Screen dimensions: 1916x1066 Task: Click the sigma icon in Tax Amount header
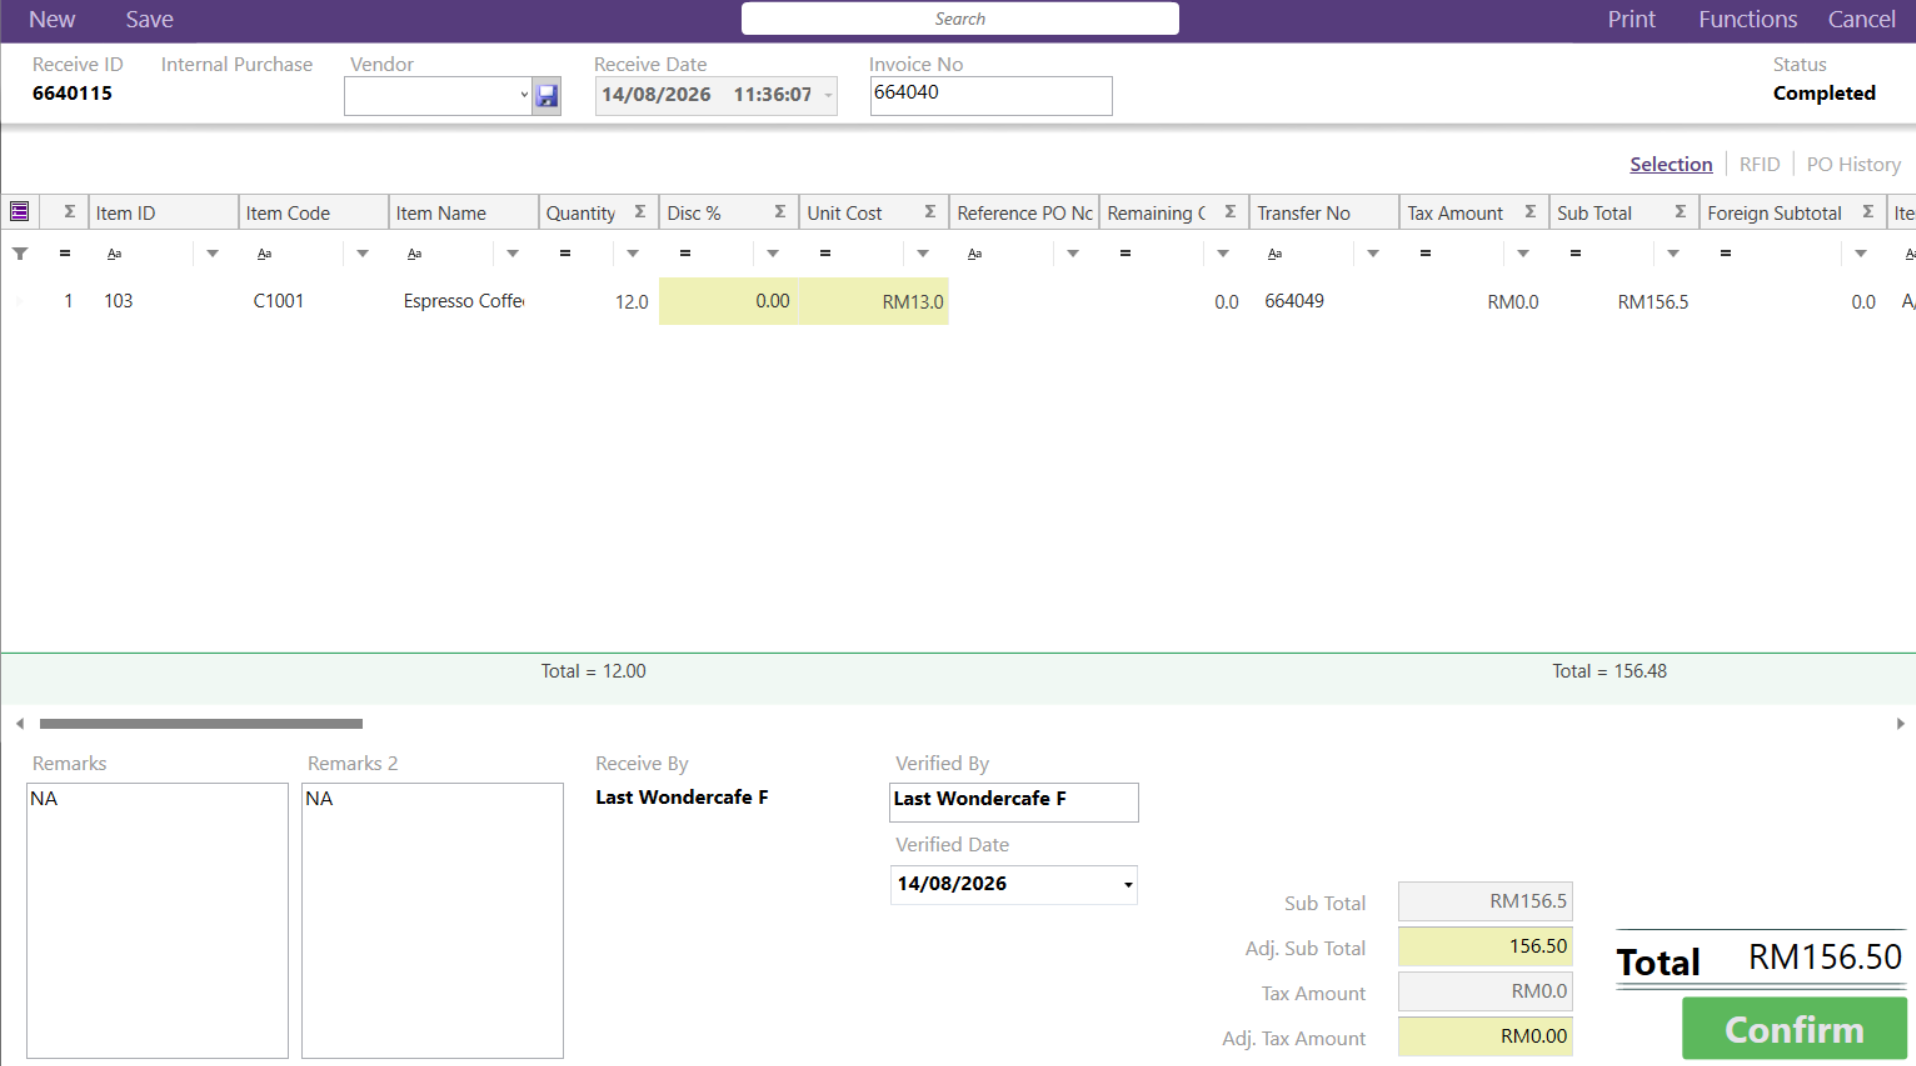pyautogui.click(x=1530, y=212)
